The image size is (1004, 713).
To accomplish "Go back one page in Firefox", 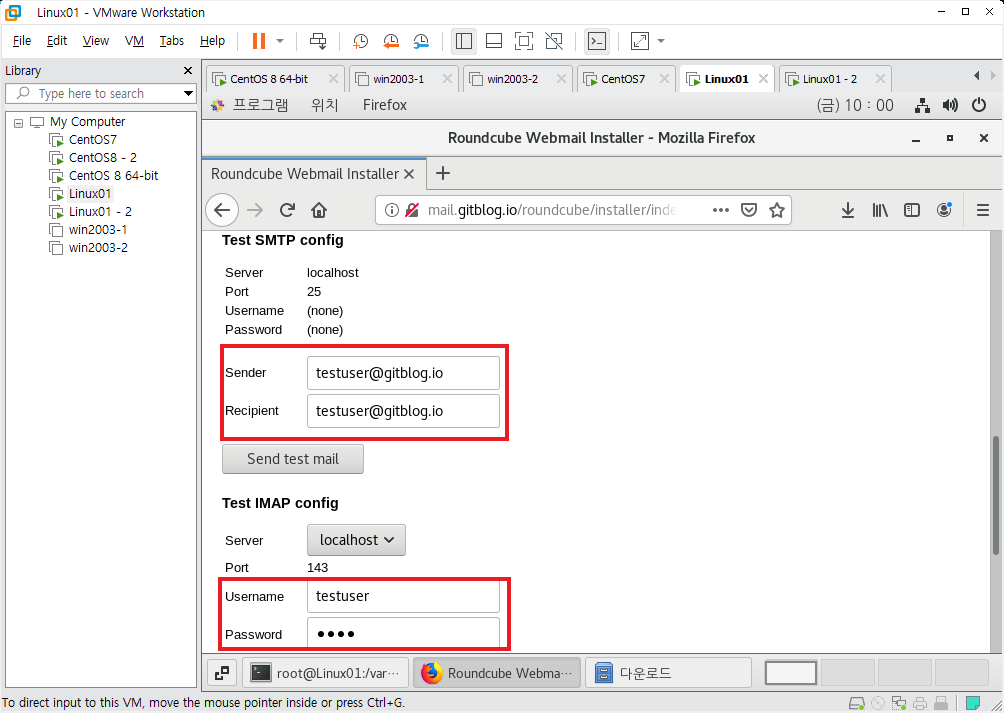I will (222, 210).
